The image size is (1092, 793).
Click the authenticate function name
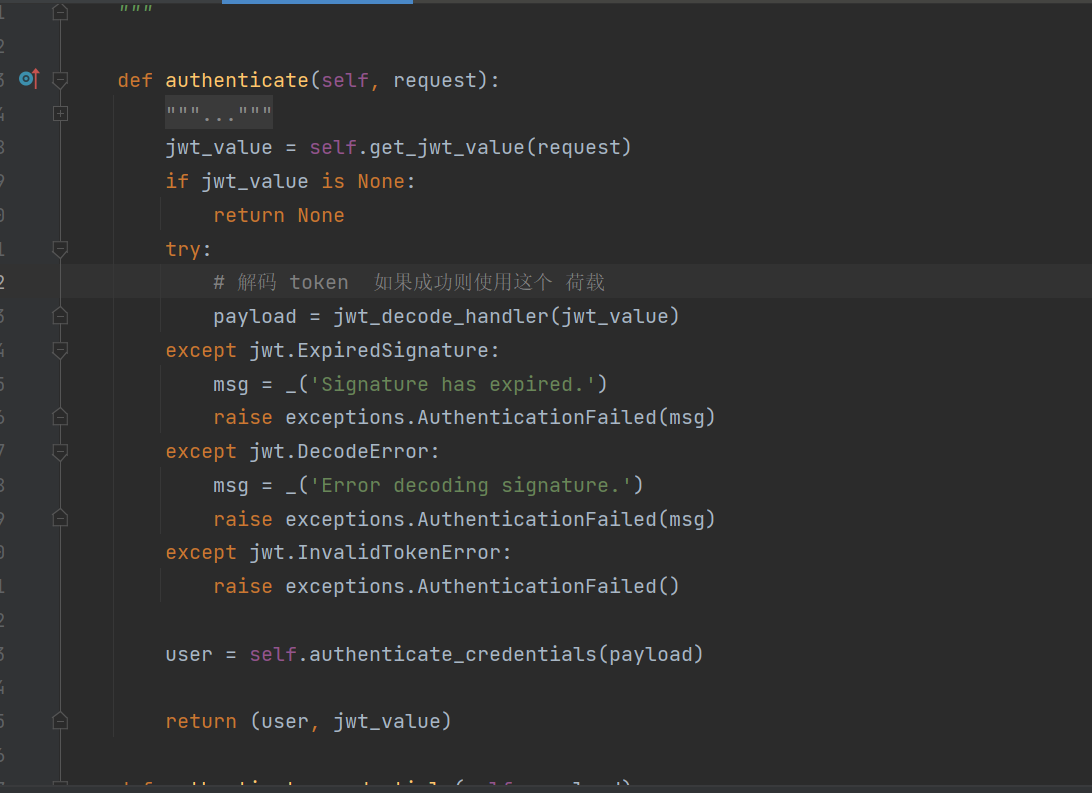click(x=237, y=80)
